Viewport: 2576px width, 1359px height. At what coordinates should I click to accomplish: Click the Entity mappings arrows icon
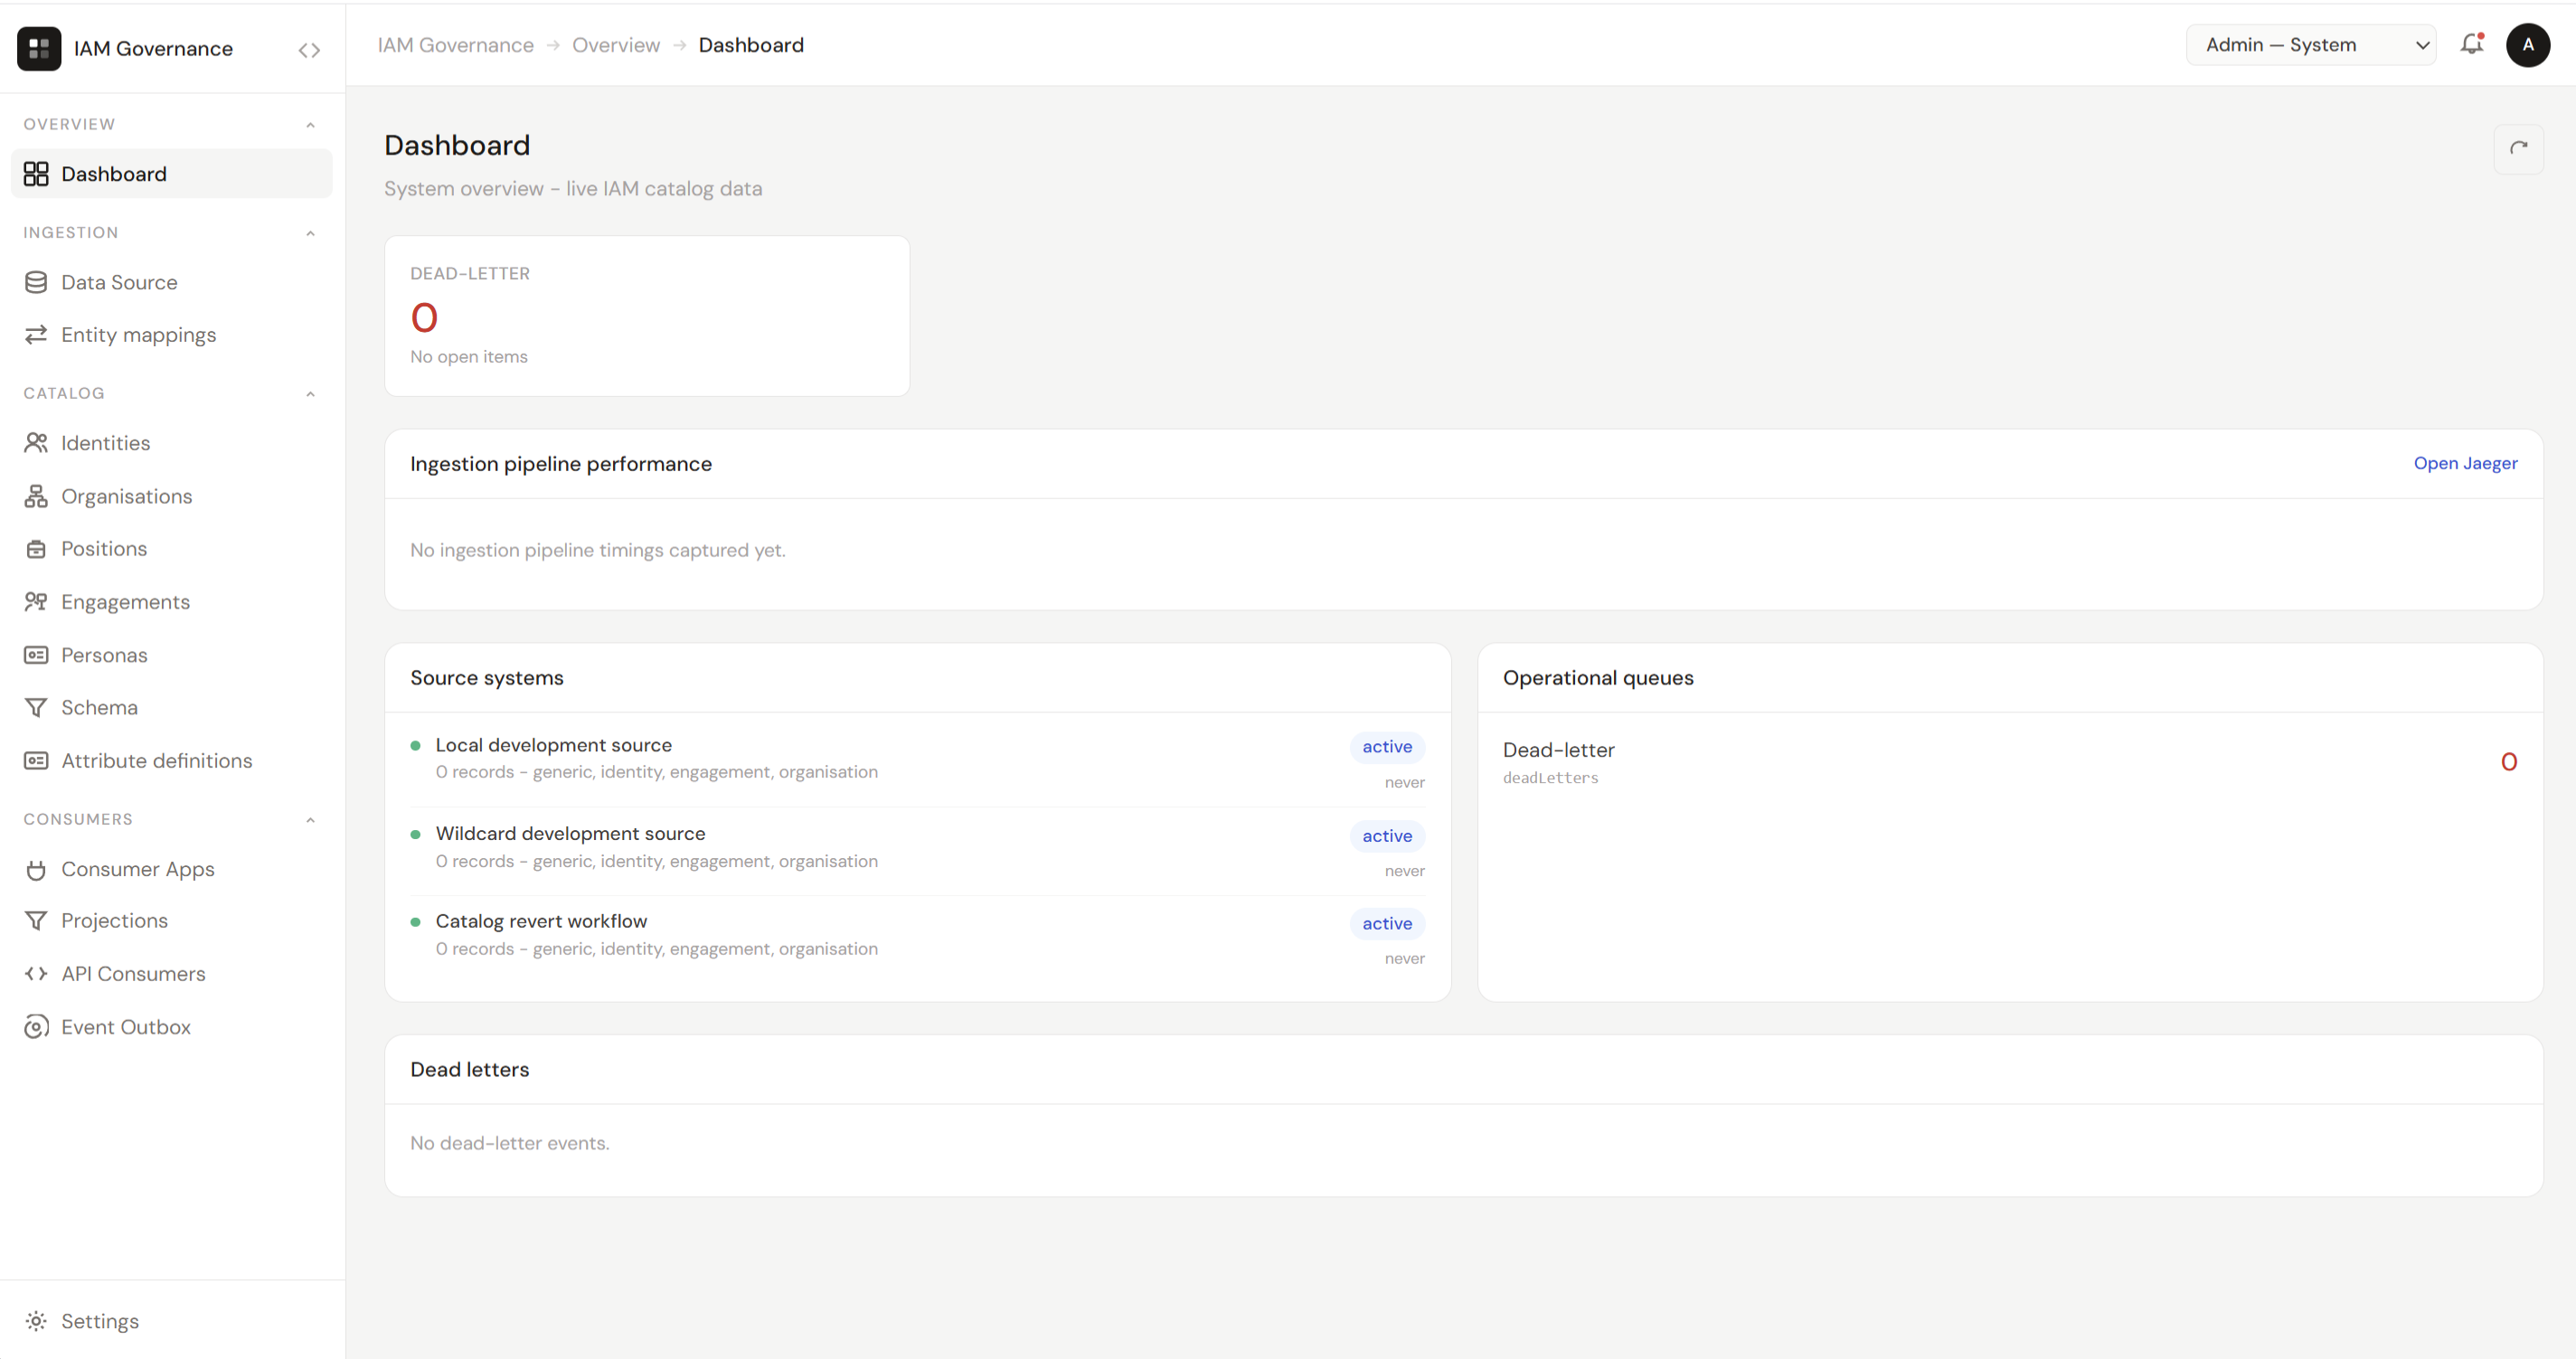point(36,335)
